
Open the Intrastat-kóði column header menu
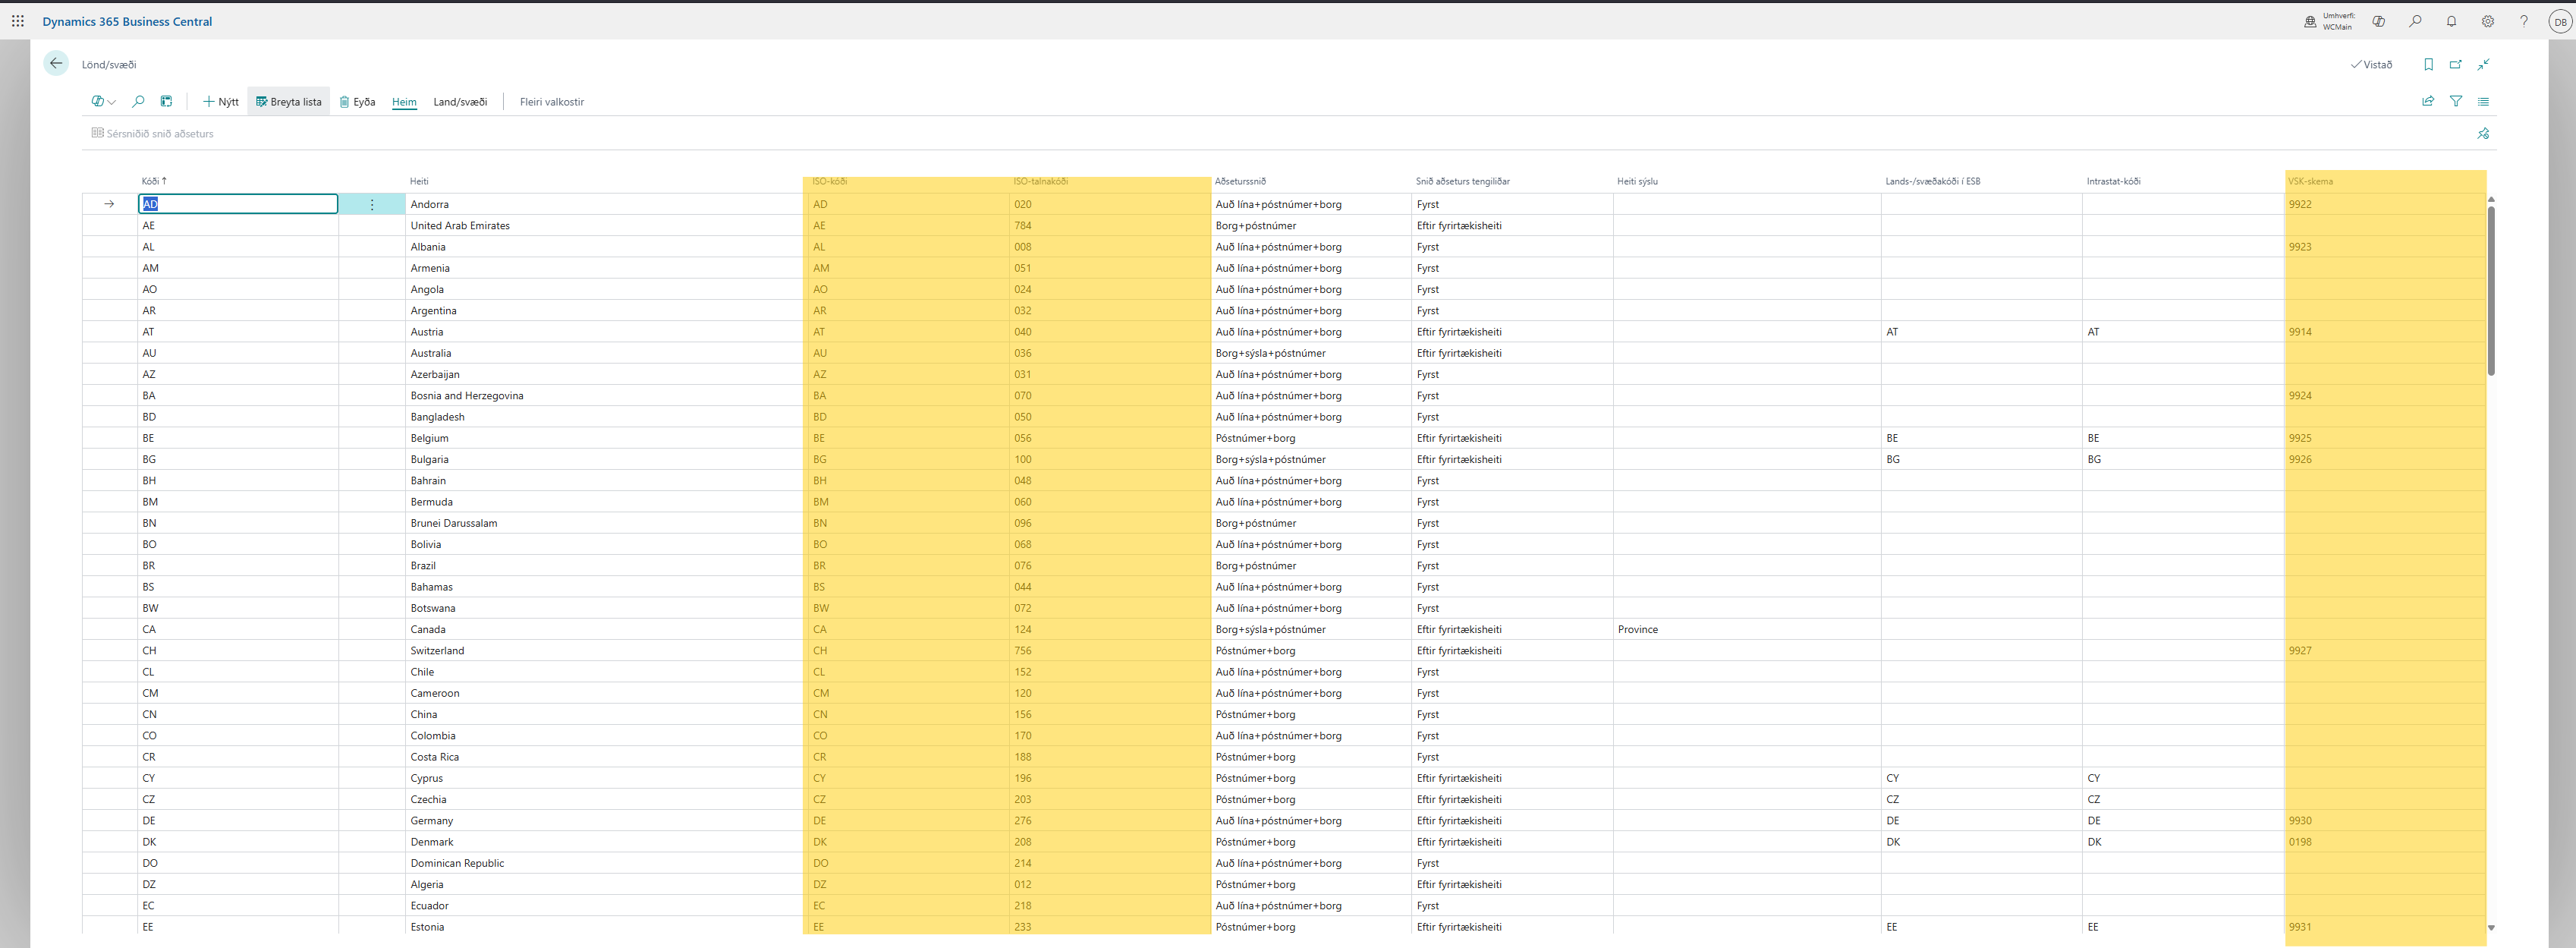tap(2113, 181)
